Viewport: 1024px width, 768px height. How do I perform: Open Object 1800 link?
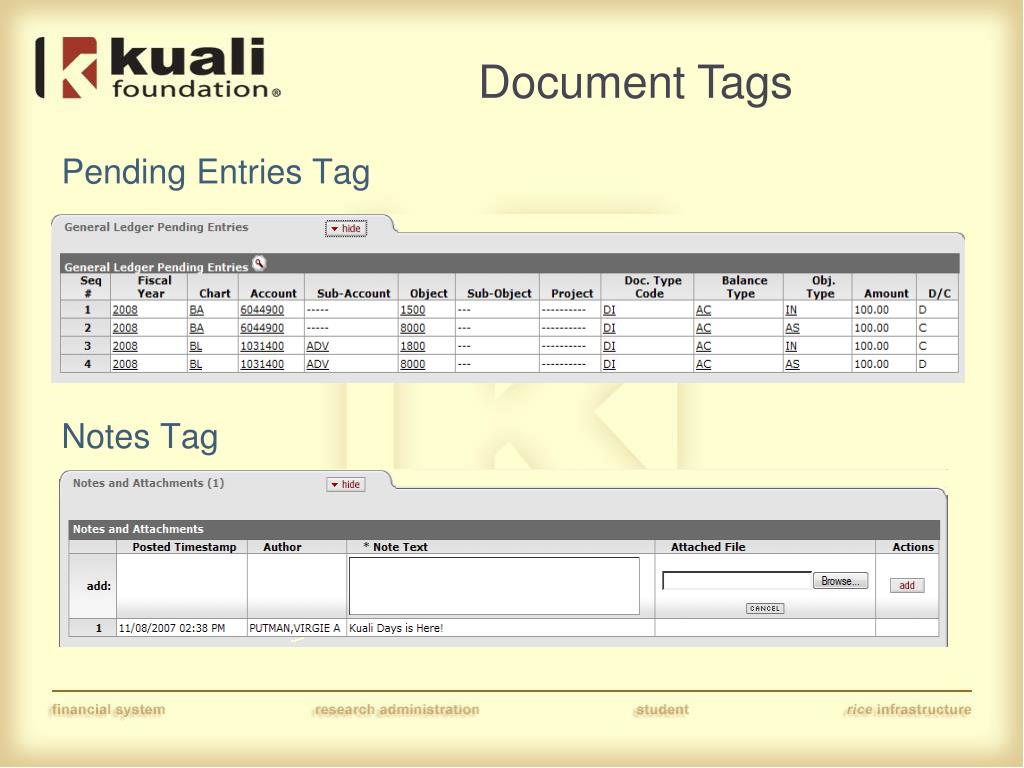tap(413, 346)
